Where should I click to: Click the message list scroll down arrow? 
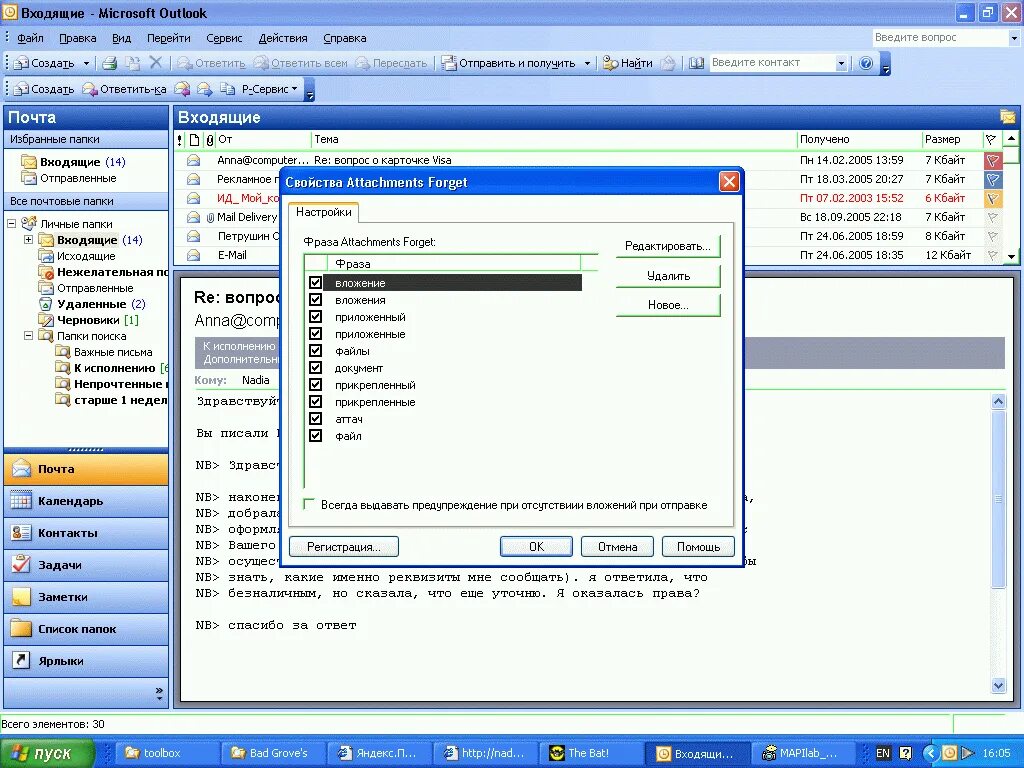(x=1011, y=257)
